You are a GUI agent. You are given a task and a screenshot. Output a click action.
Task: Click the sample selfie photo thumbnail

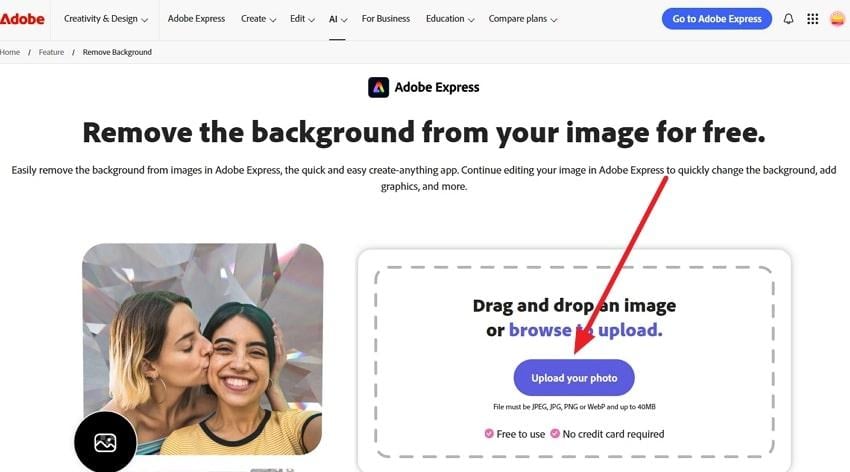tap(203, 350)
